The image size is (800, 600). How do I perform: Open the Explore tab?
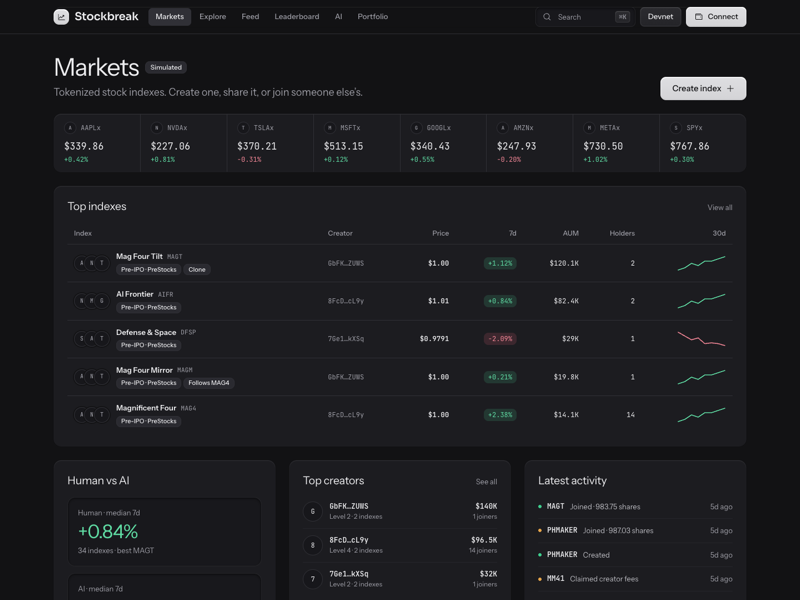[x=213, y=17]
